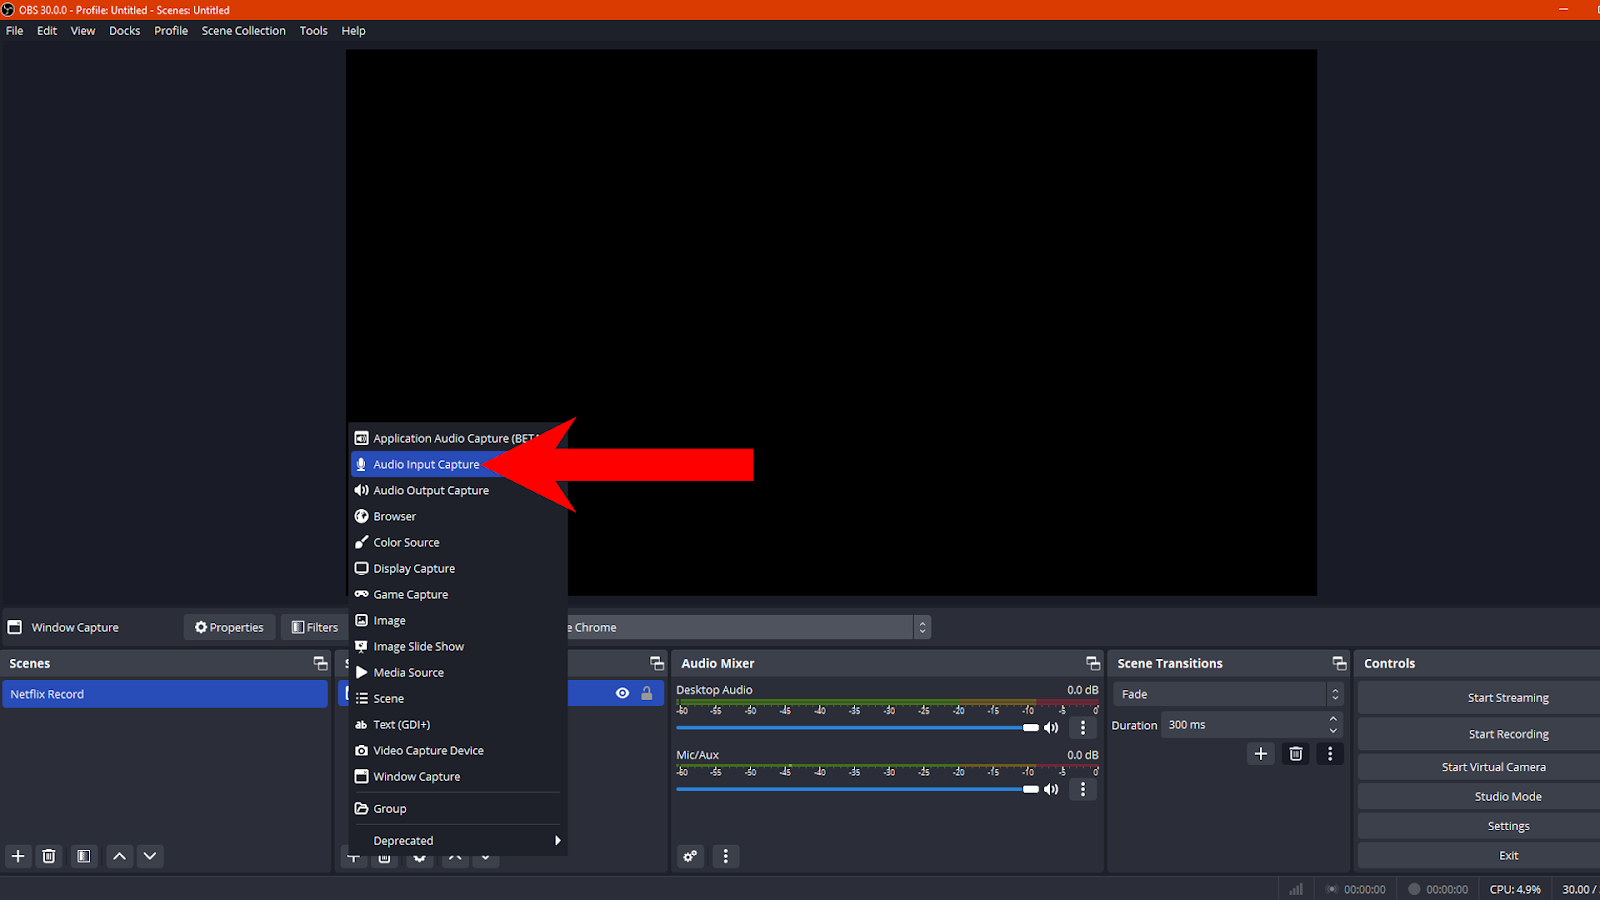Open the Tools menu
Screen dimensions: 1600x900
(x=313, y=30)
